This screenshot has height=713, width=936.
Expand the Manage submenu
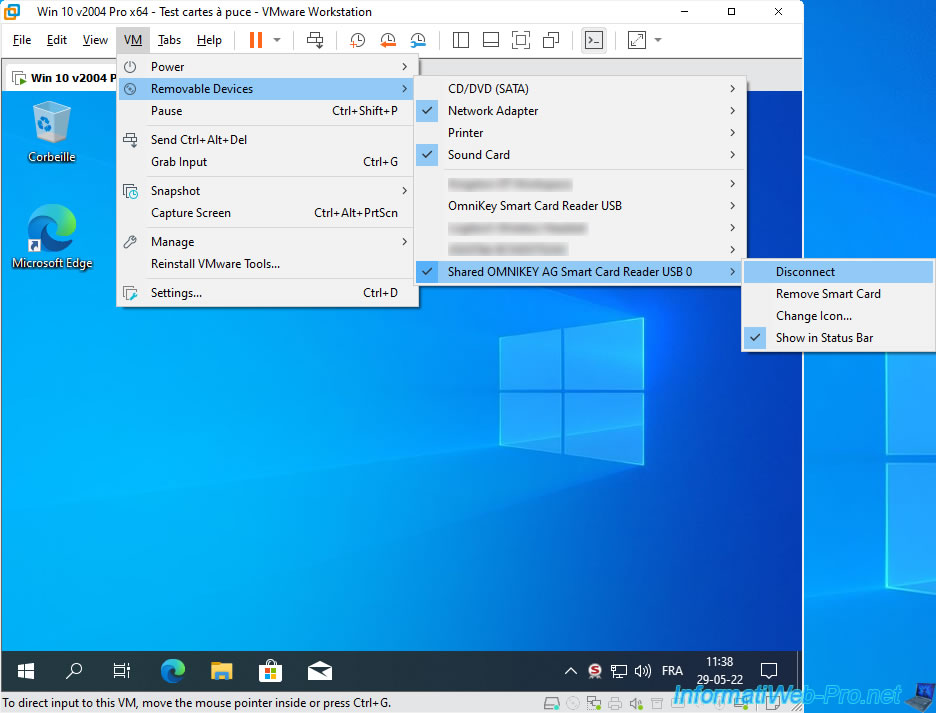tap(268, 242)
